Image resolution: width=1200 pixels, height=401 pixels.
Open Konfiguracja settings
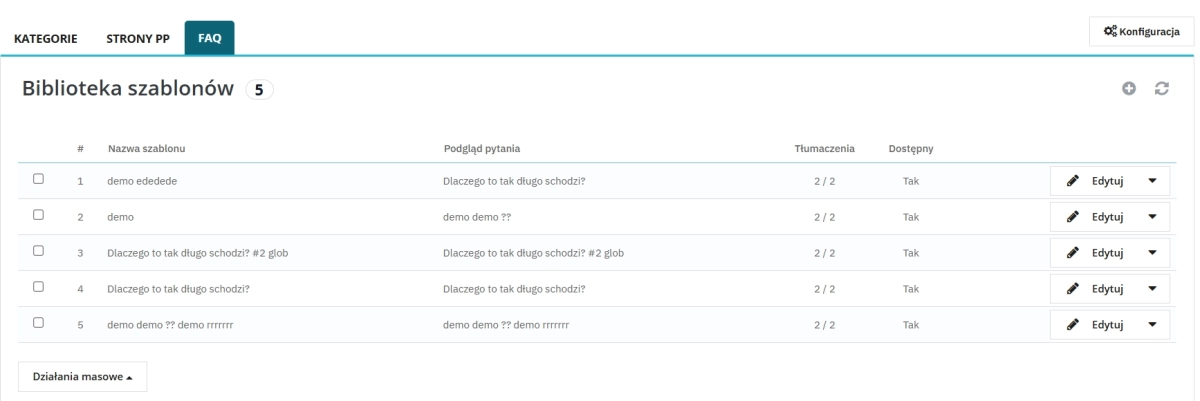point(1142,31)
